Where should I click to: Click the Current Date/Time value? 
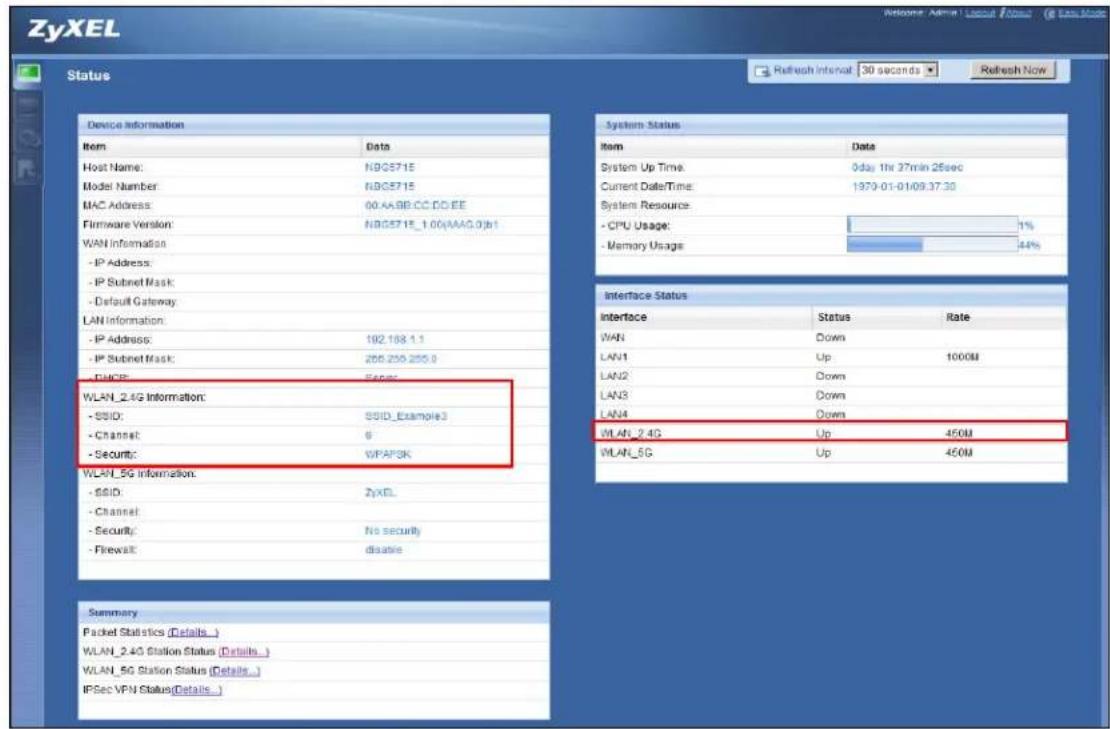[903, 186]
